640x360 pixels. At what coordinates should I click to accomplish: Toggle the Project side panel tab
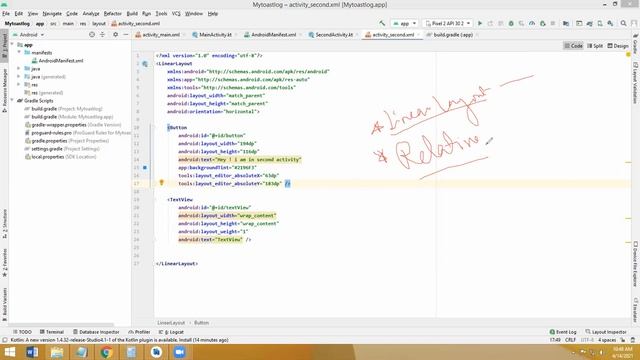coord(4,46)
